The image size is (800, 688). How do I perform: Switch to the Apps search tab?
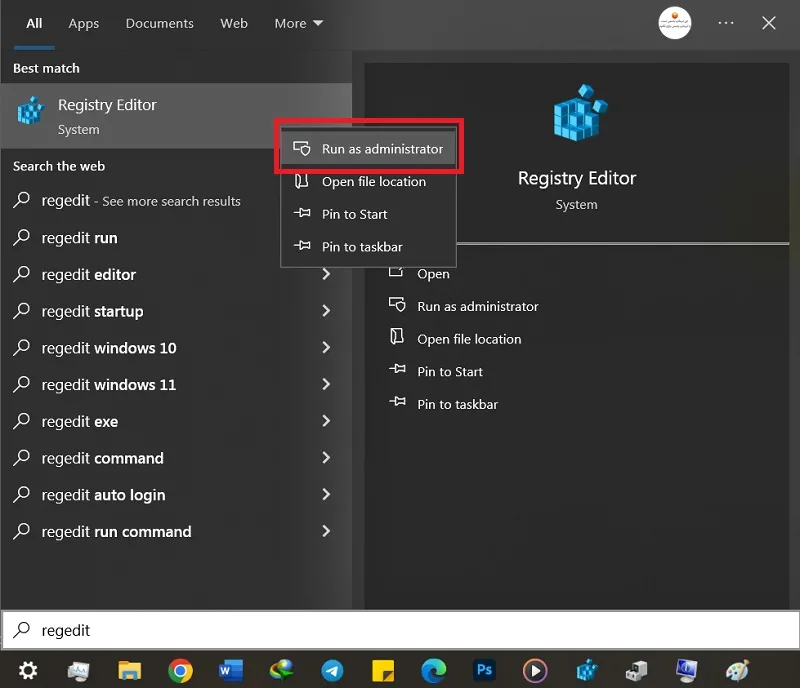click(x=84, y=23)
